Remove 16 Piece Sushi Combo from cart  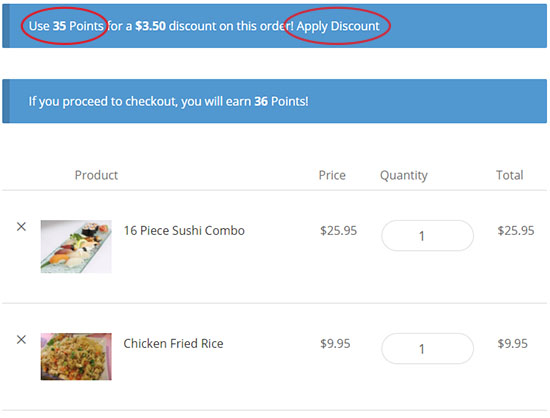pyautogui.click(x=21, y=227)
